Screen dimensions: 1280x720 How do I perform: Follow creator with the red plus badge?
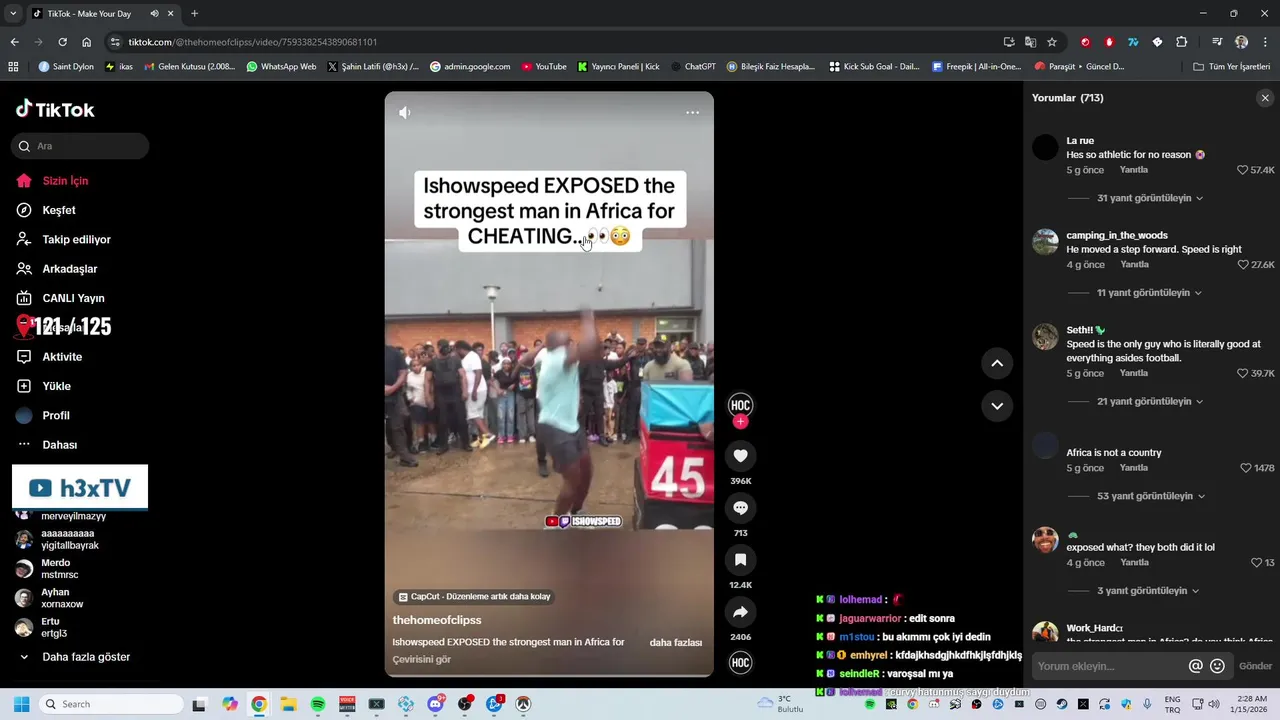coord(740,422)
